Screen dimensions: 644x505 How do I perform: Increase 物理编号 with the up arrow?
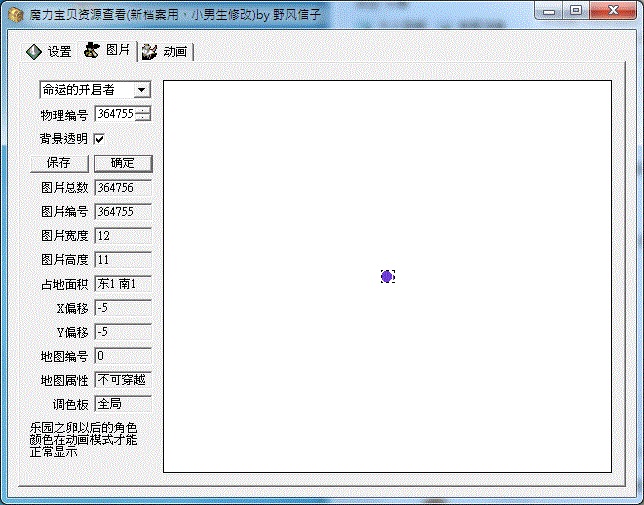tap(143, 110)
